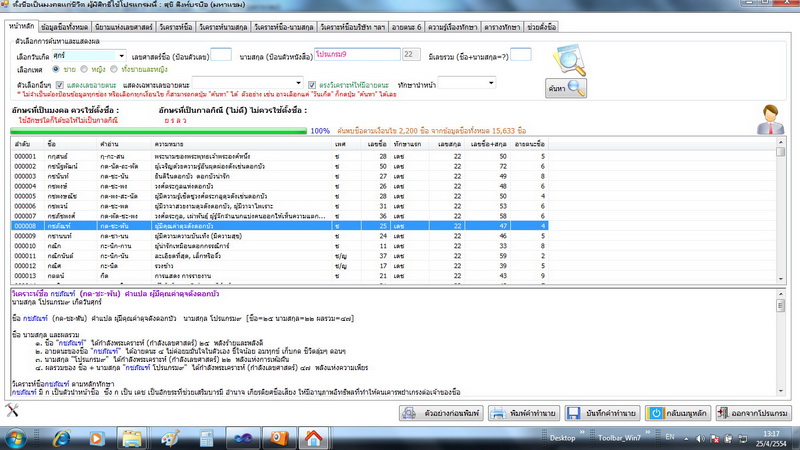Viewport: 800px width, 450px height.
Task: Sort by the เลขชื่อ+สกุล column header
Action: tap(488, 144)
